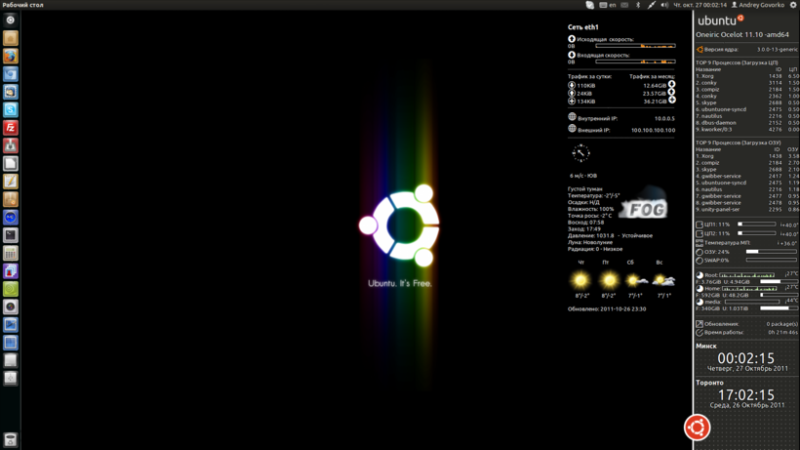This screenshot has height=450, width=800.
Task: Open the camera lens launcher icon
Action: [x=10, y=307]
